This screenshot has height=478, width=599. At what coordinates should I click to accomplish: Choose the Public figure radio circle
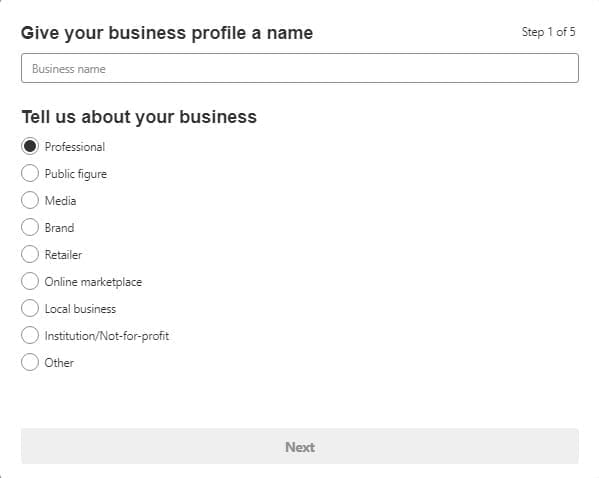30,173
